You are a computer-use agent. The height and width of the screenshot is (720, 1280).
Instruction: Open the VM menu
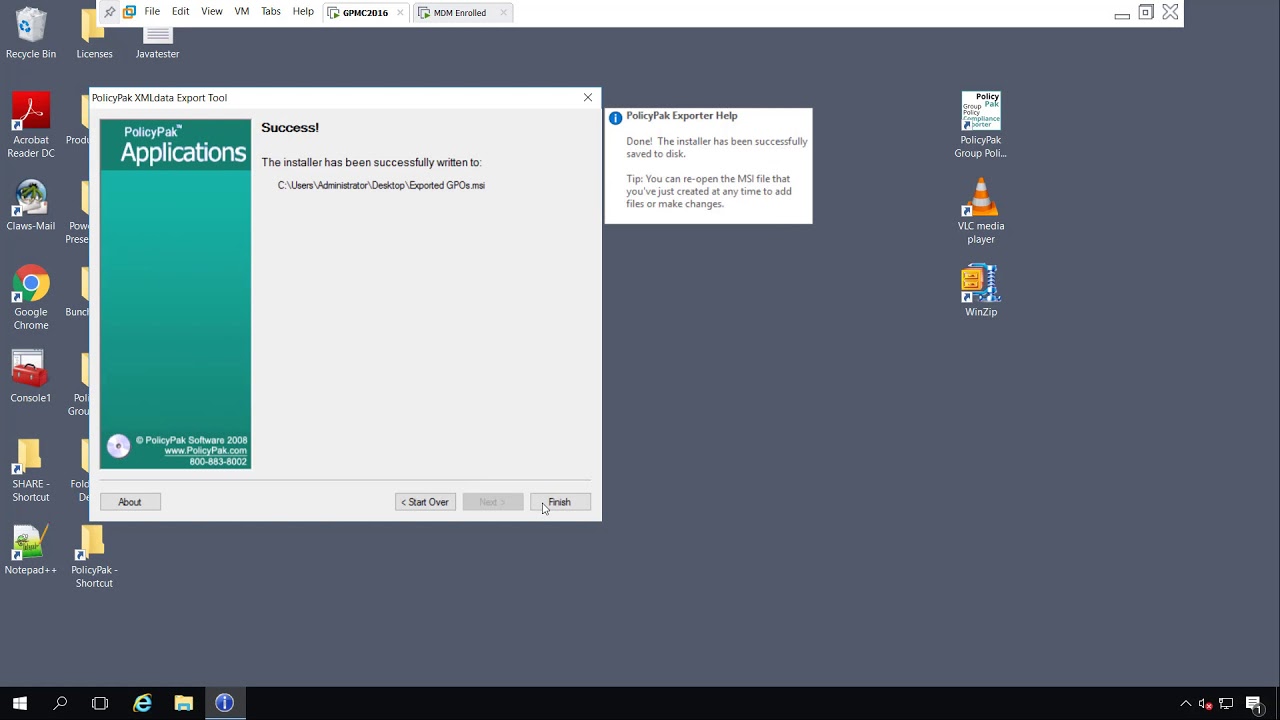242,12
